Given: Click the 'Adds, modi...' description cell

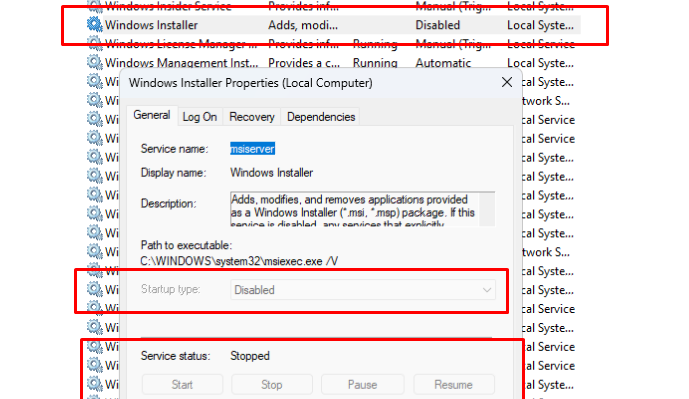Looking at the screenshot, I should [303, 25].
